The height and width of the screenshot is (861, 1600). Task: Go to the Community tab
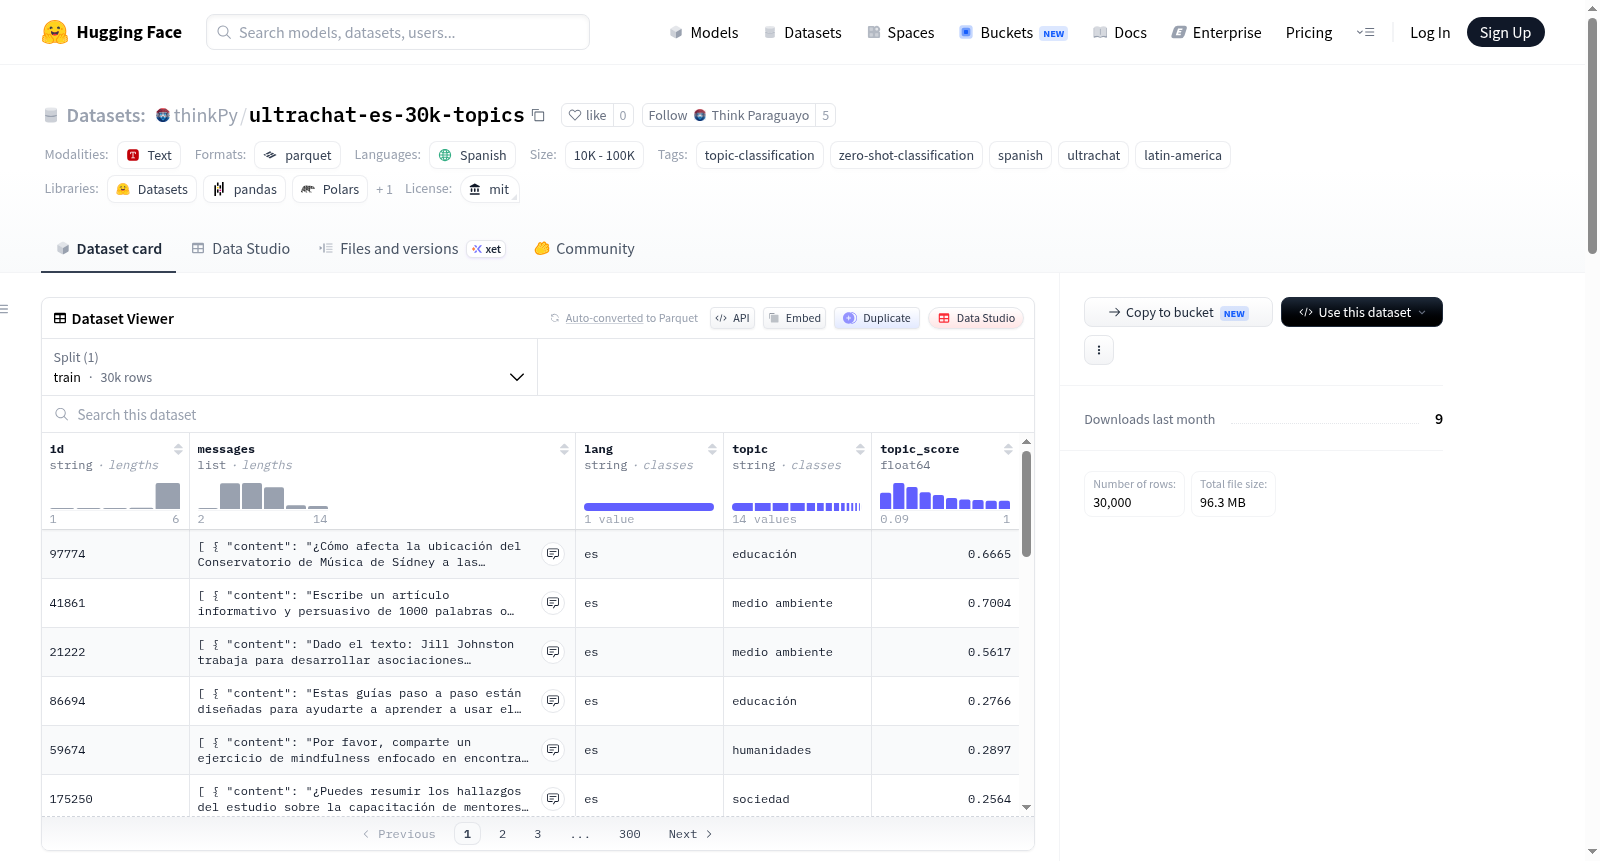click(x=584, y=249)
